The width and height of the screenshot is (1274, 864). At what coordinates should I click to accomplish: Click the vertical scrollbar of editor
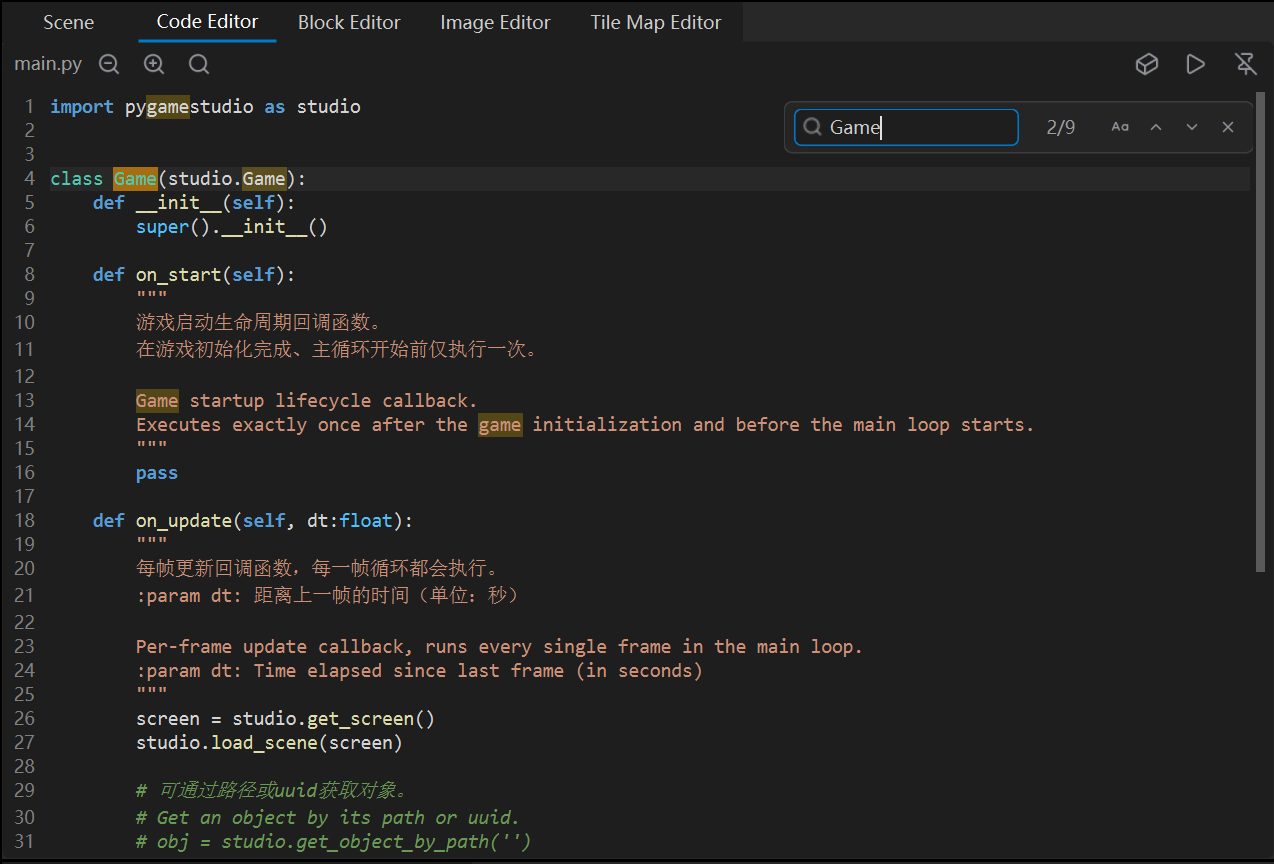coord(1260,330)
